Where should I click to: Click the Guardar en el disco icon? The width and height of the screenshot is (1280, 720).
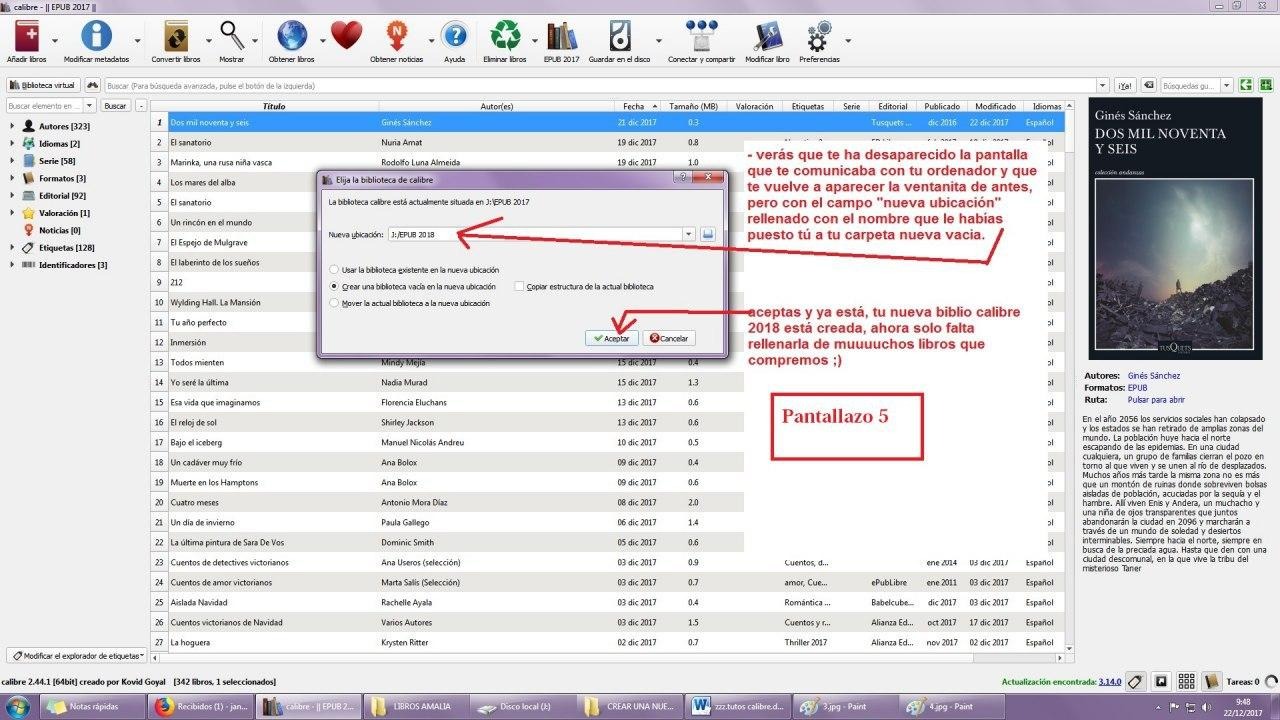(620, 37)
